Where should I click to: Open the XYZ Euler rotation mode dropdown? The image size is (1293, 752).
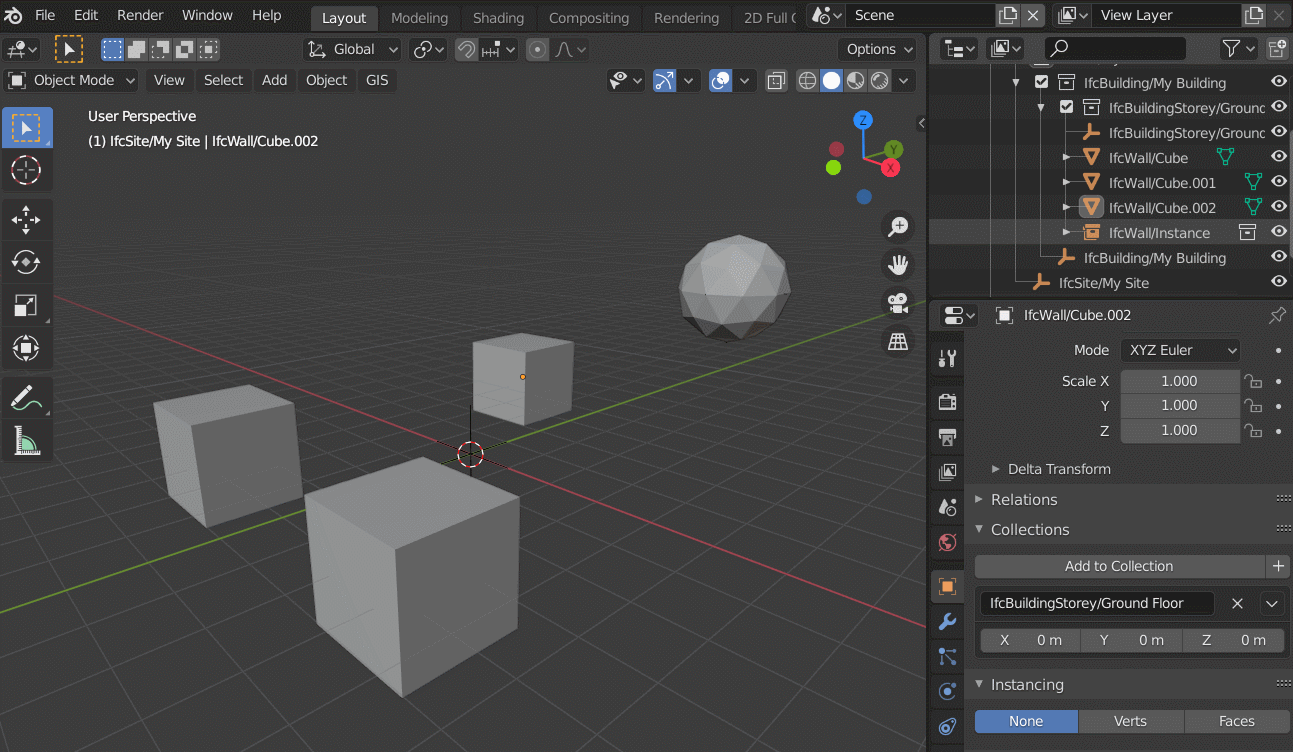coord(1180,350)
